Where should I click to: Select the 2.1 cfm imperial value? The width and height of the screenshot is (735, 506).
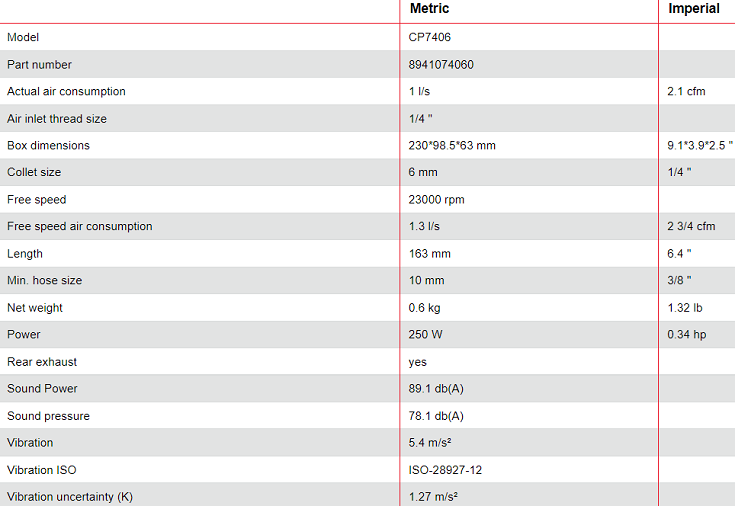(686, 92)
